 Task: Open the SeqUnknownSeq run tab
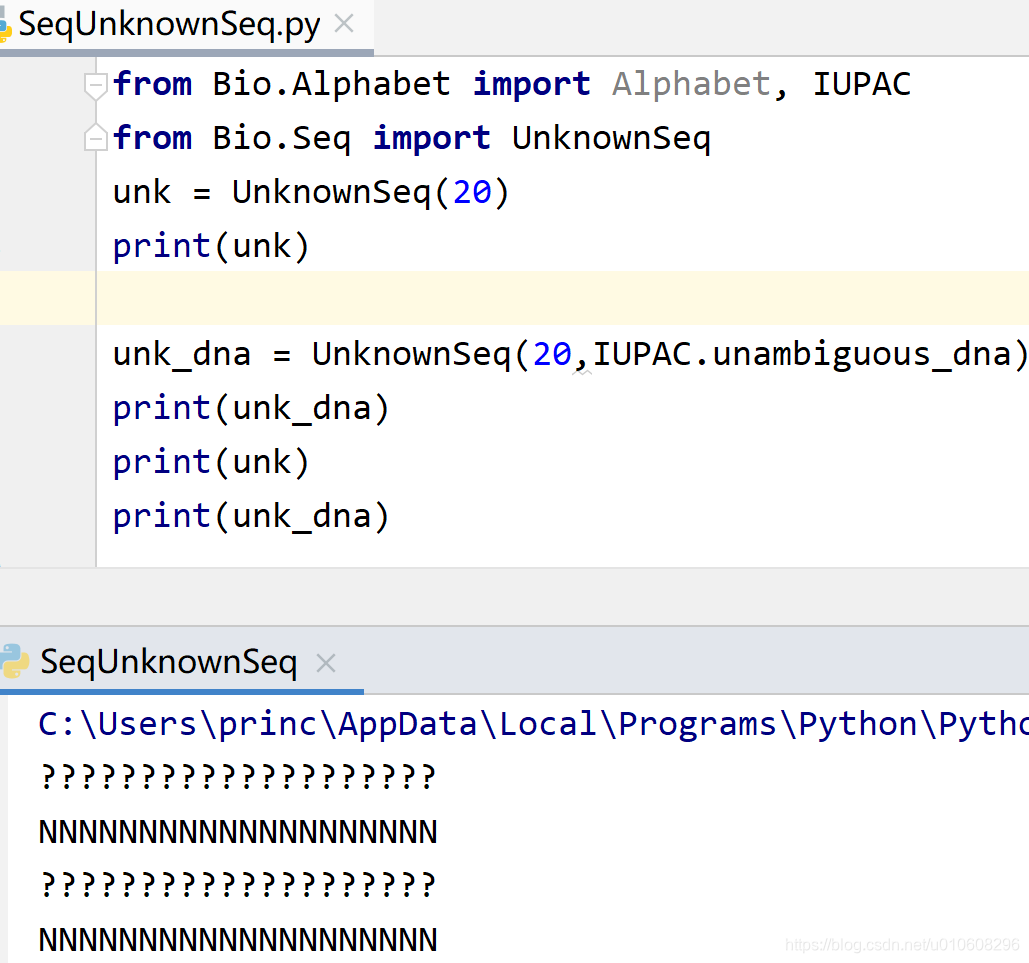(169, 662)
